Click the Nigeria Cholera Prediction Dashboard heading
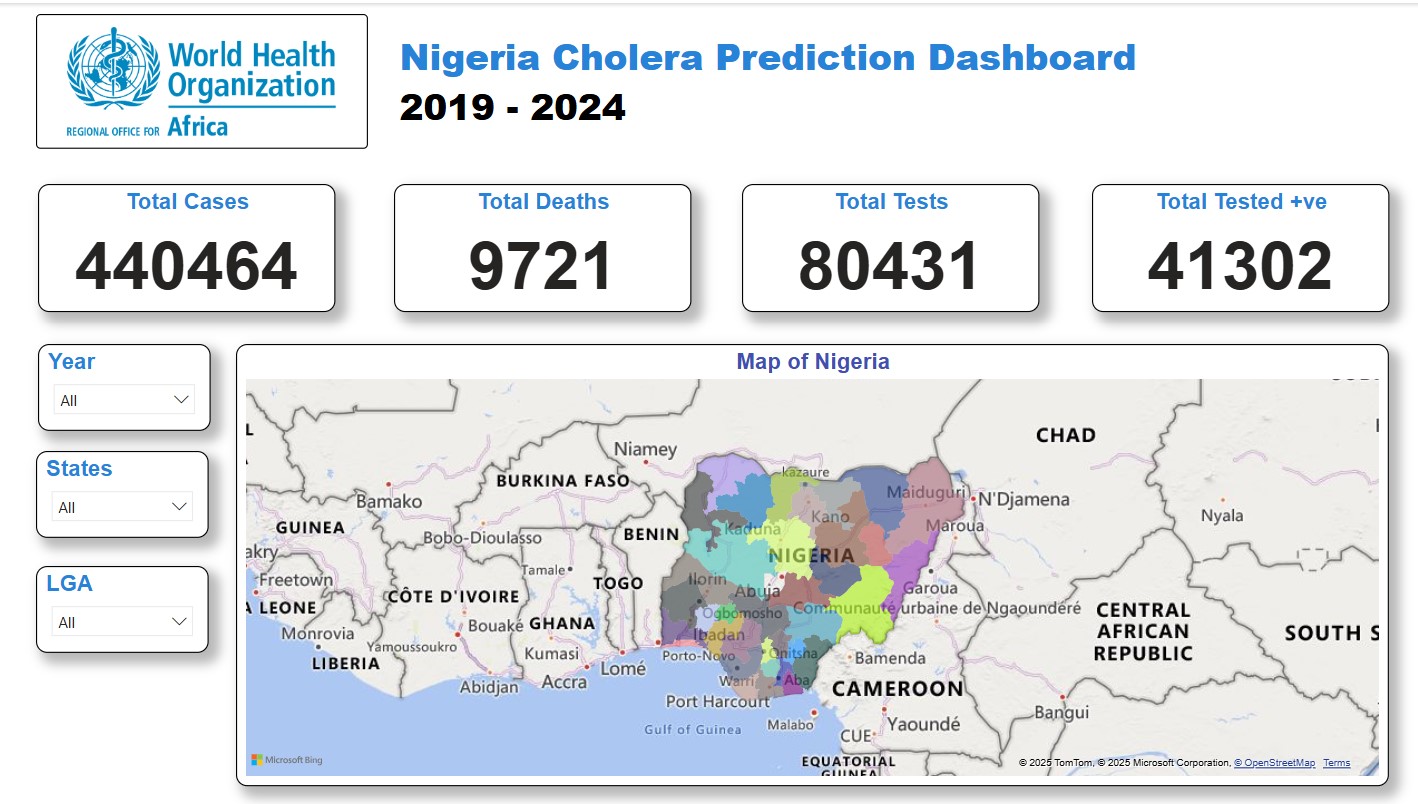This screenshot has height=804, width=1418. [x=767, y=58]
